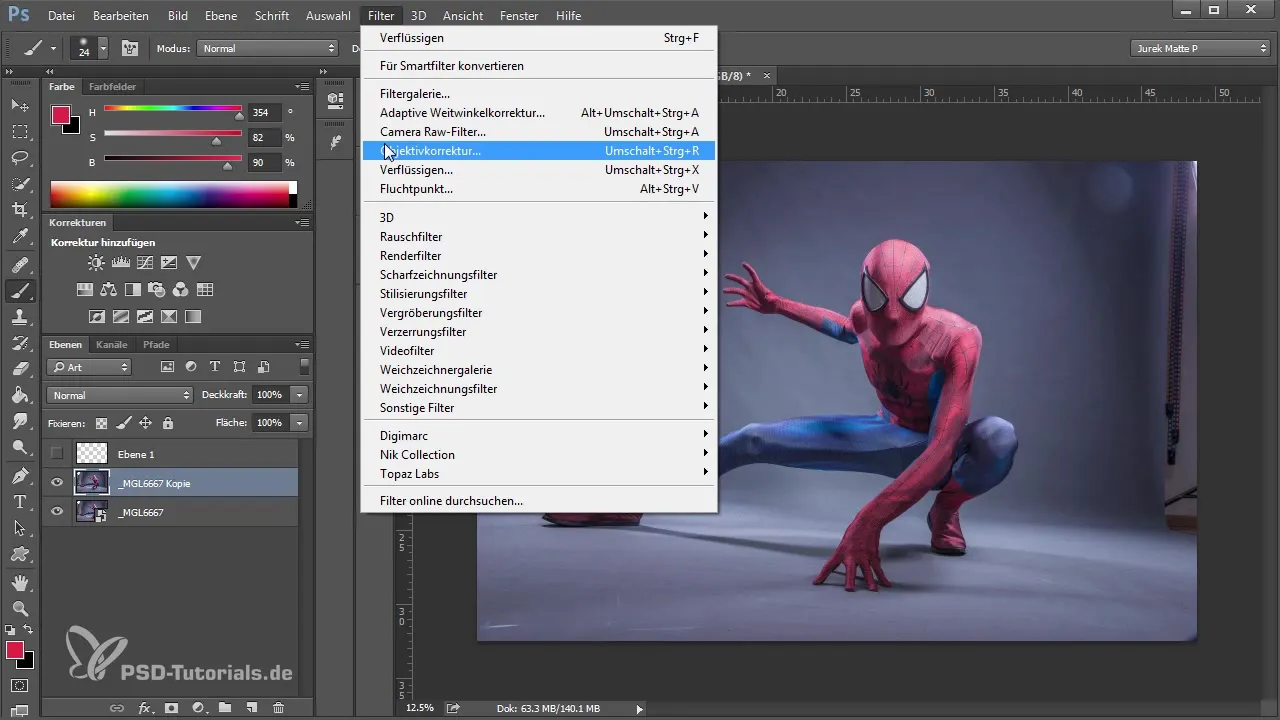
Task: Select the Hand tool
Action: click(x=20, y=582)
